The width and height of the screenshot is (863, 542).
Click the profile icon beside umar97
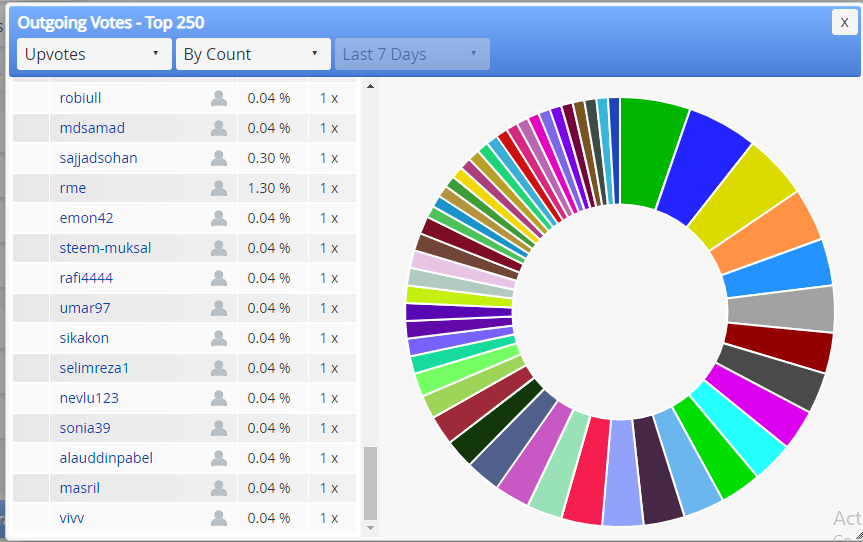click(219, 308)
